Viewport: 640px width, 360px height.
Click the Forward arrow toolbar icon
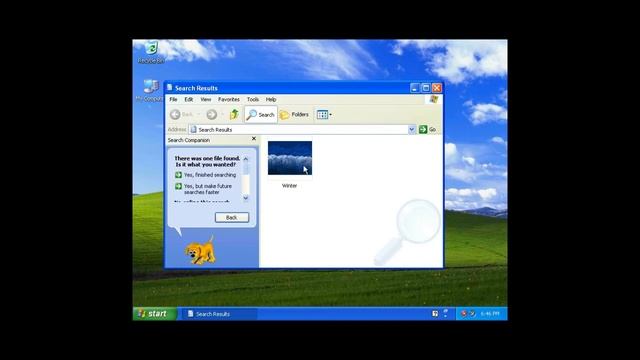211,115
